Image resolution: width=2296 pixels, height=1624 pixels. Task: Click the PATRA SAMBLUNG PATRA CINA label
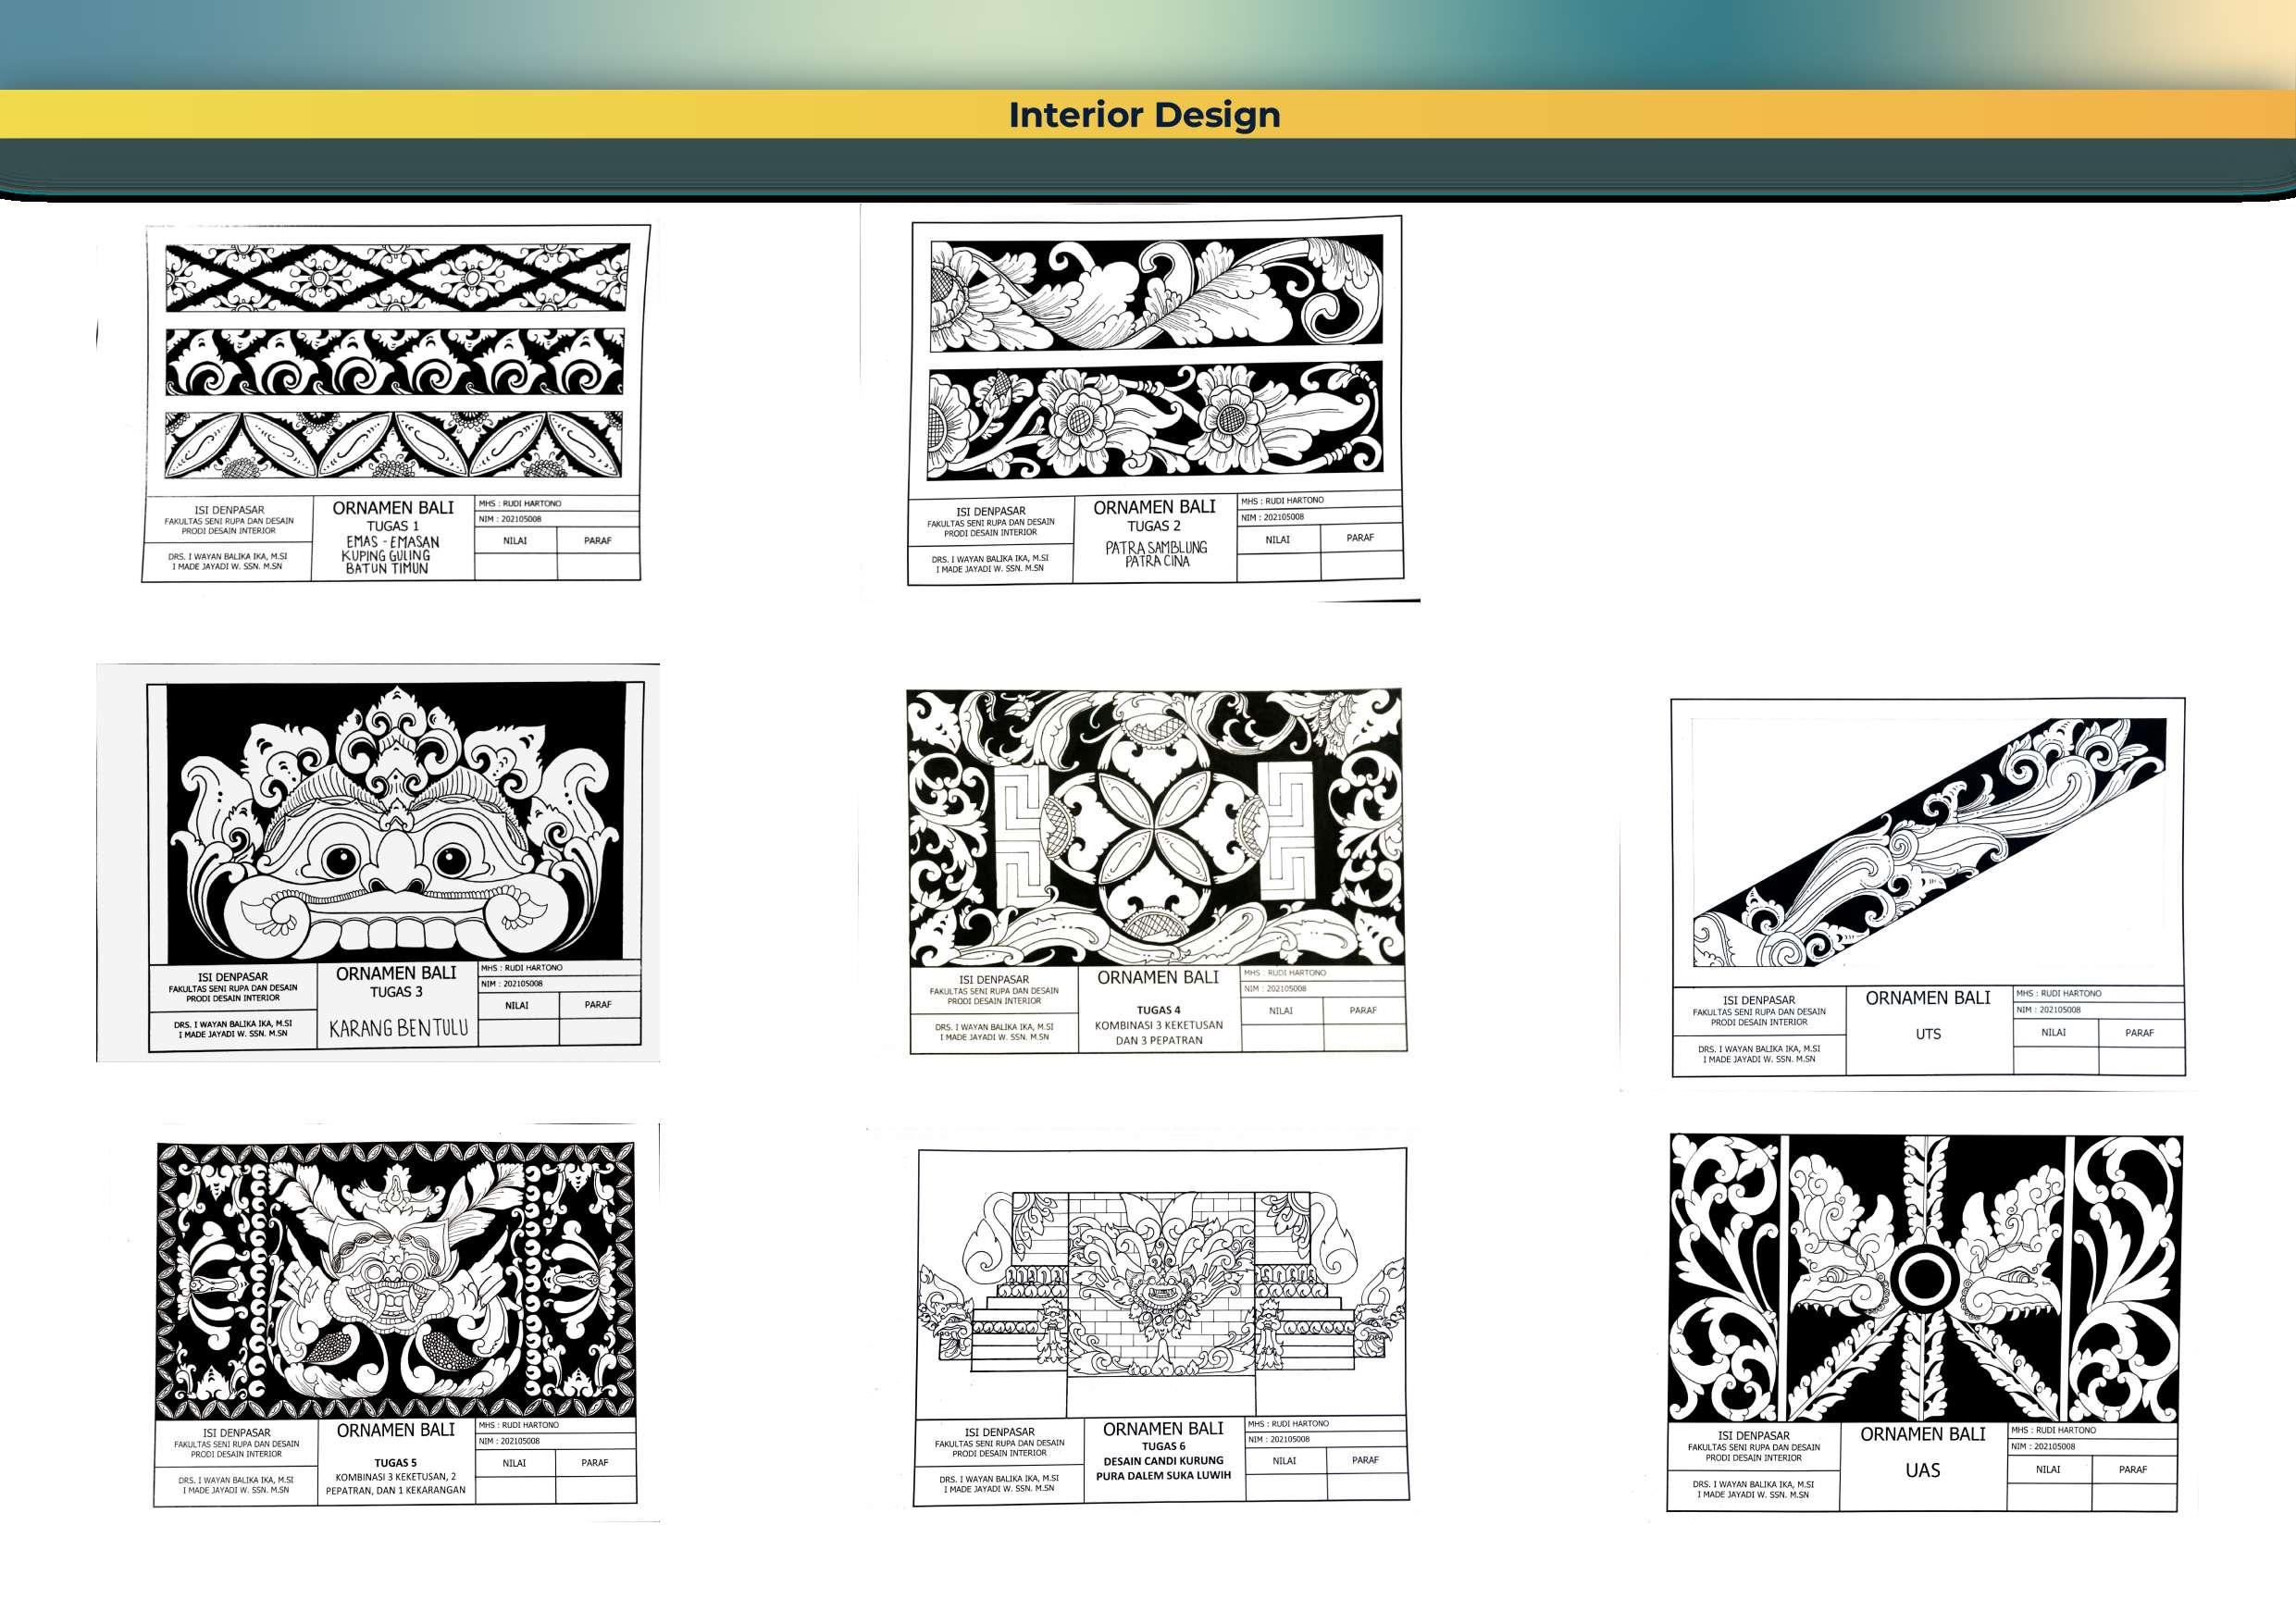point(1156,554)
